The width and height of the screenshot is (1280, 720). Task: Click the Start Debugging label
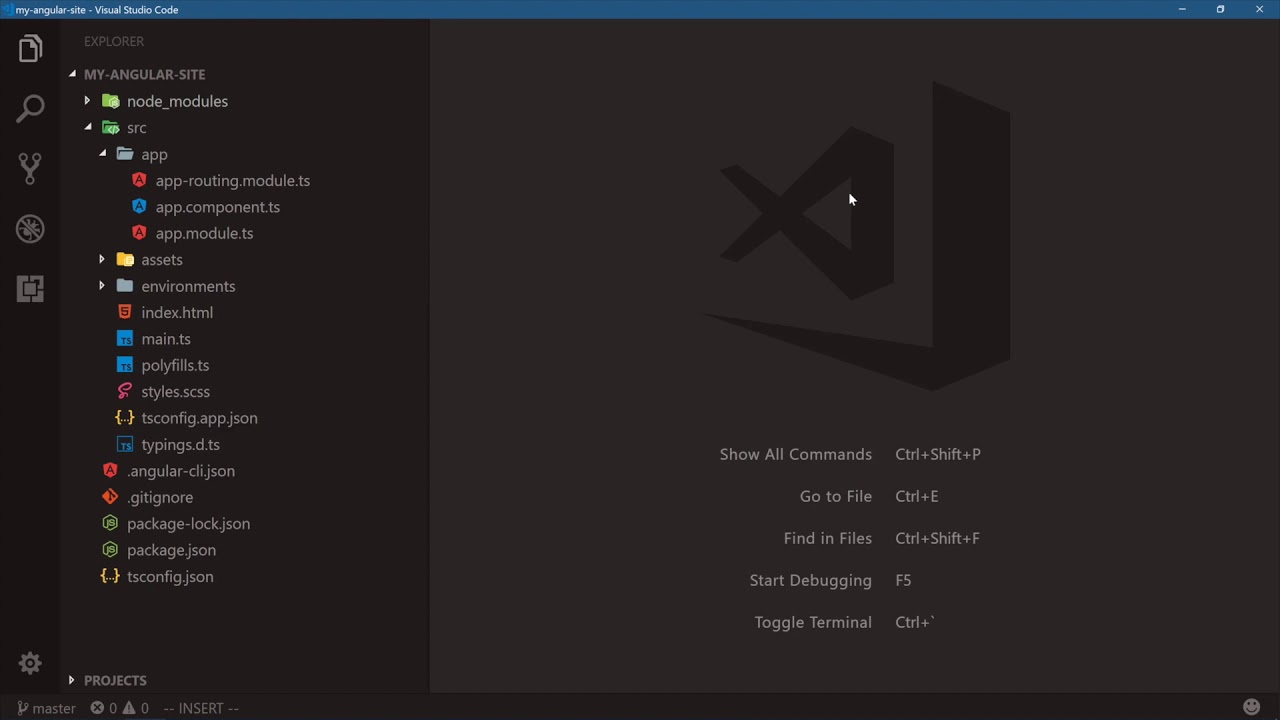(811, 580)
